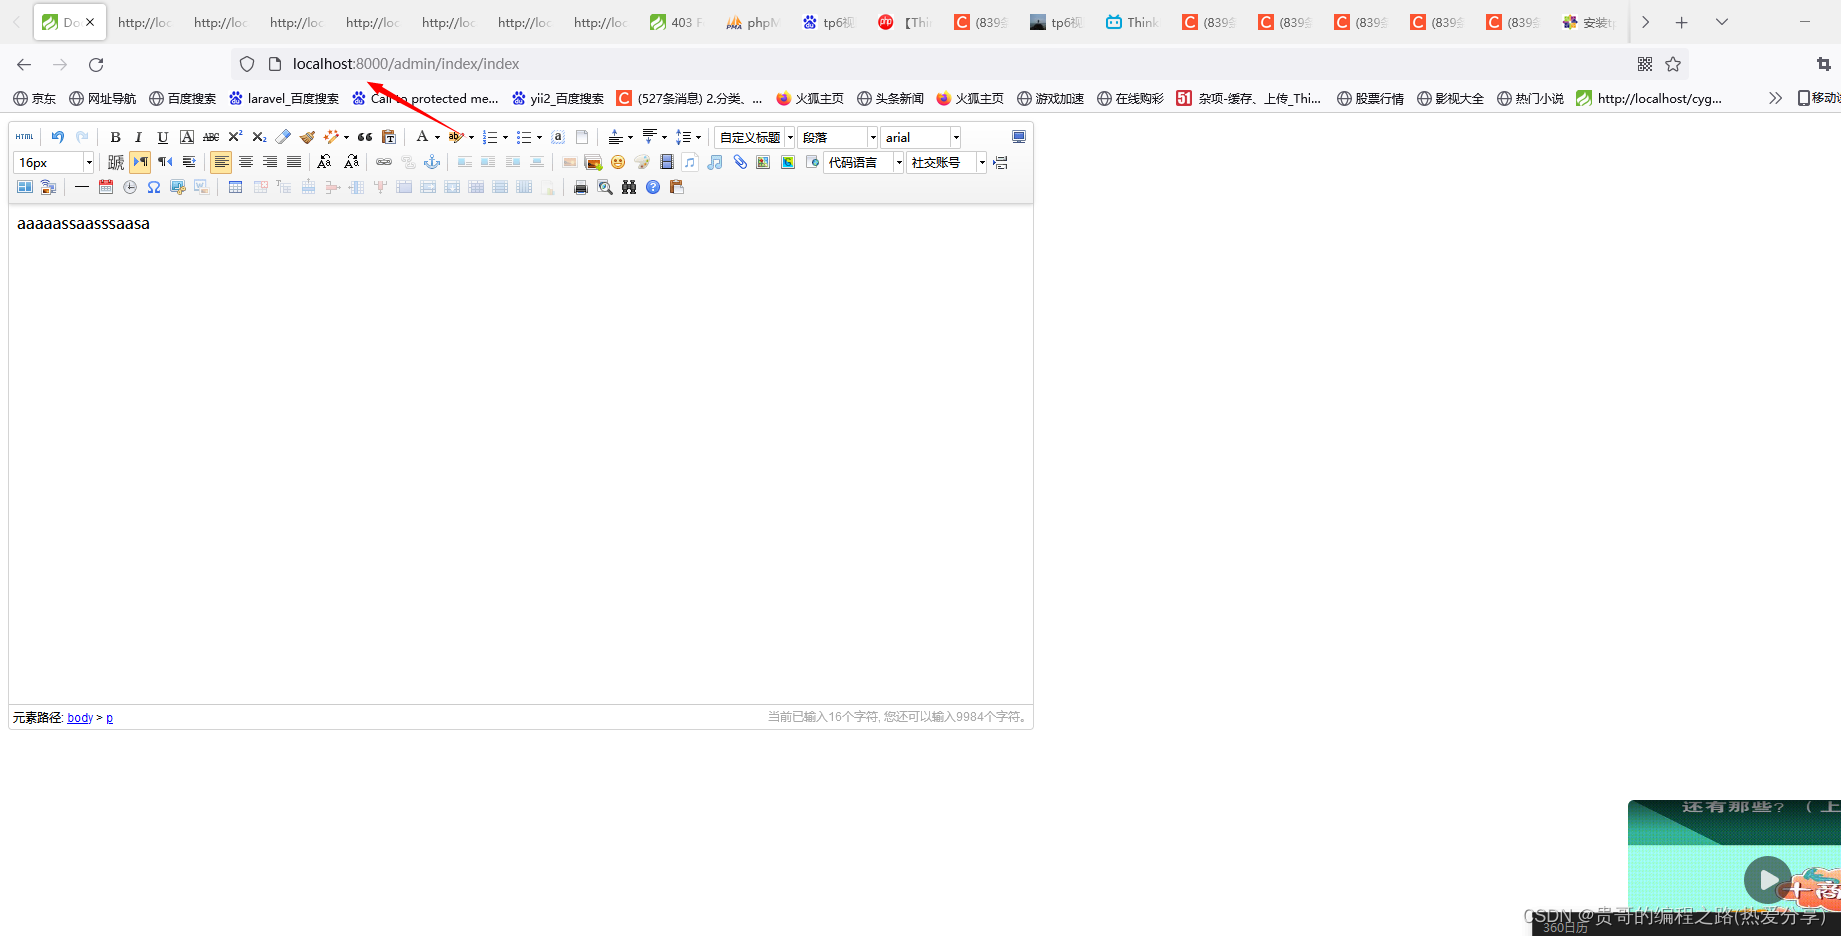
Task: Toggle italic formatting
Action: (x=139, y=137)
